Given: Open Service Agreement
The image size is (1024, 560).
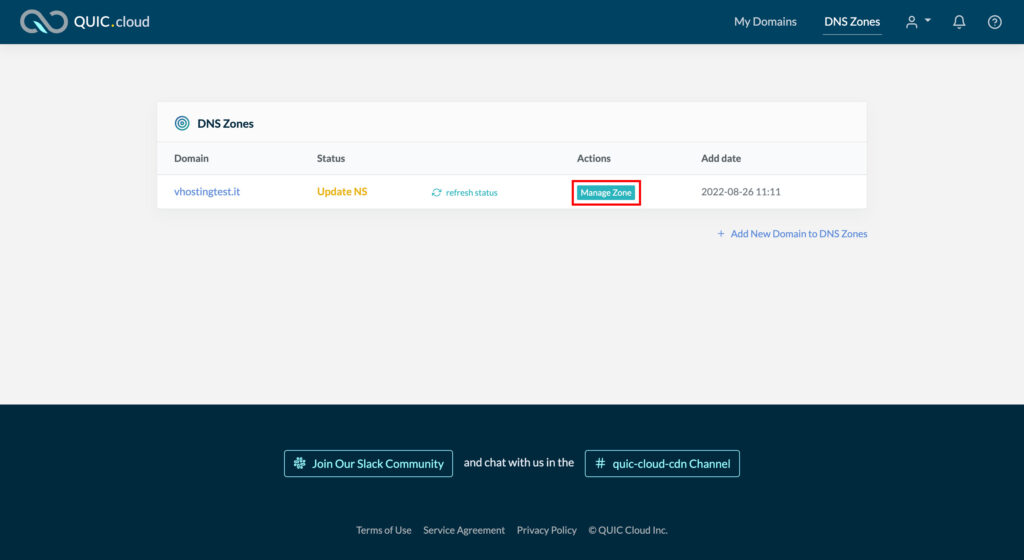Looking at the screenshot, I should point(464,530).
